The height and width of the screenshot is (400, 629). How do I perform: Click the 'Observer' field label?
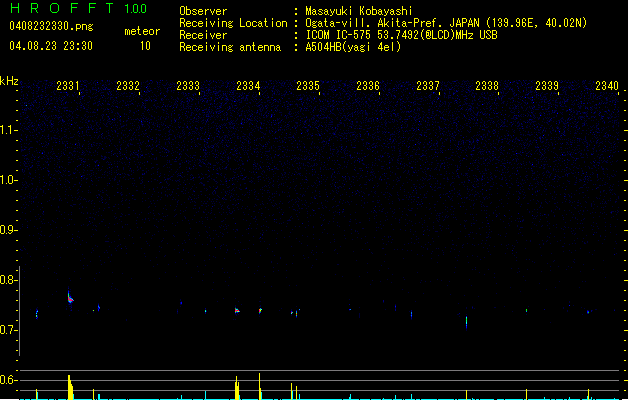pyautogui.click(x=203, y=11)
